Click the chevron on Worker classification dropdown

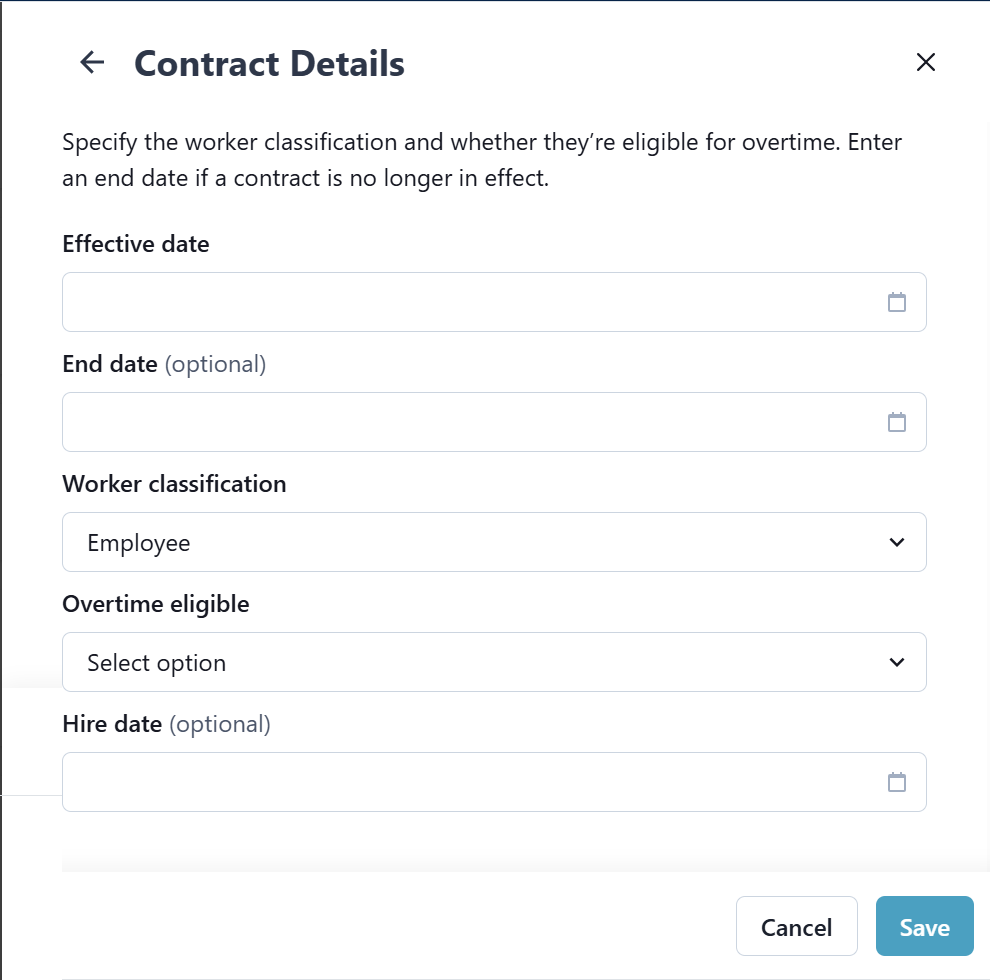point(897,542)
